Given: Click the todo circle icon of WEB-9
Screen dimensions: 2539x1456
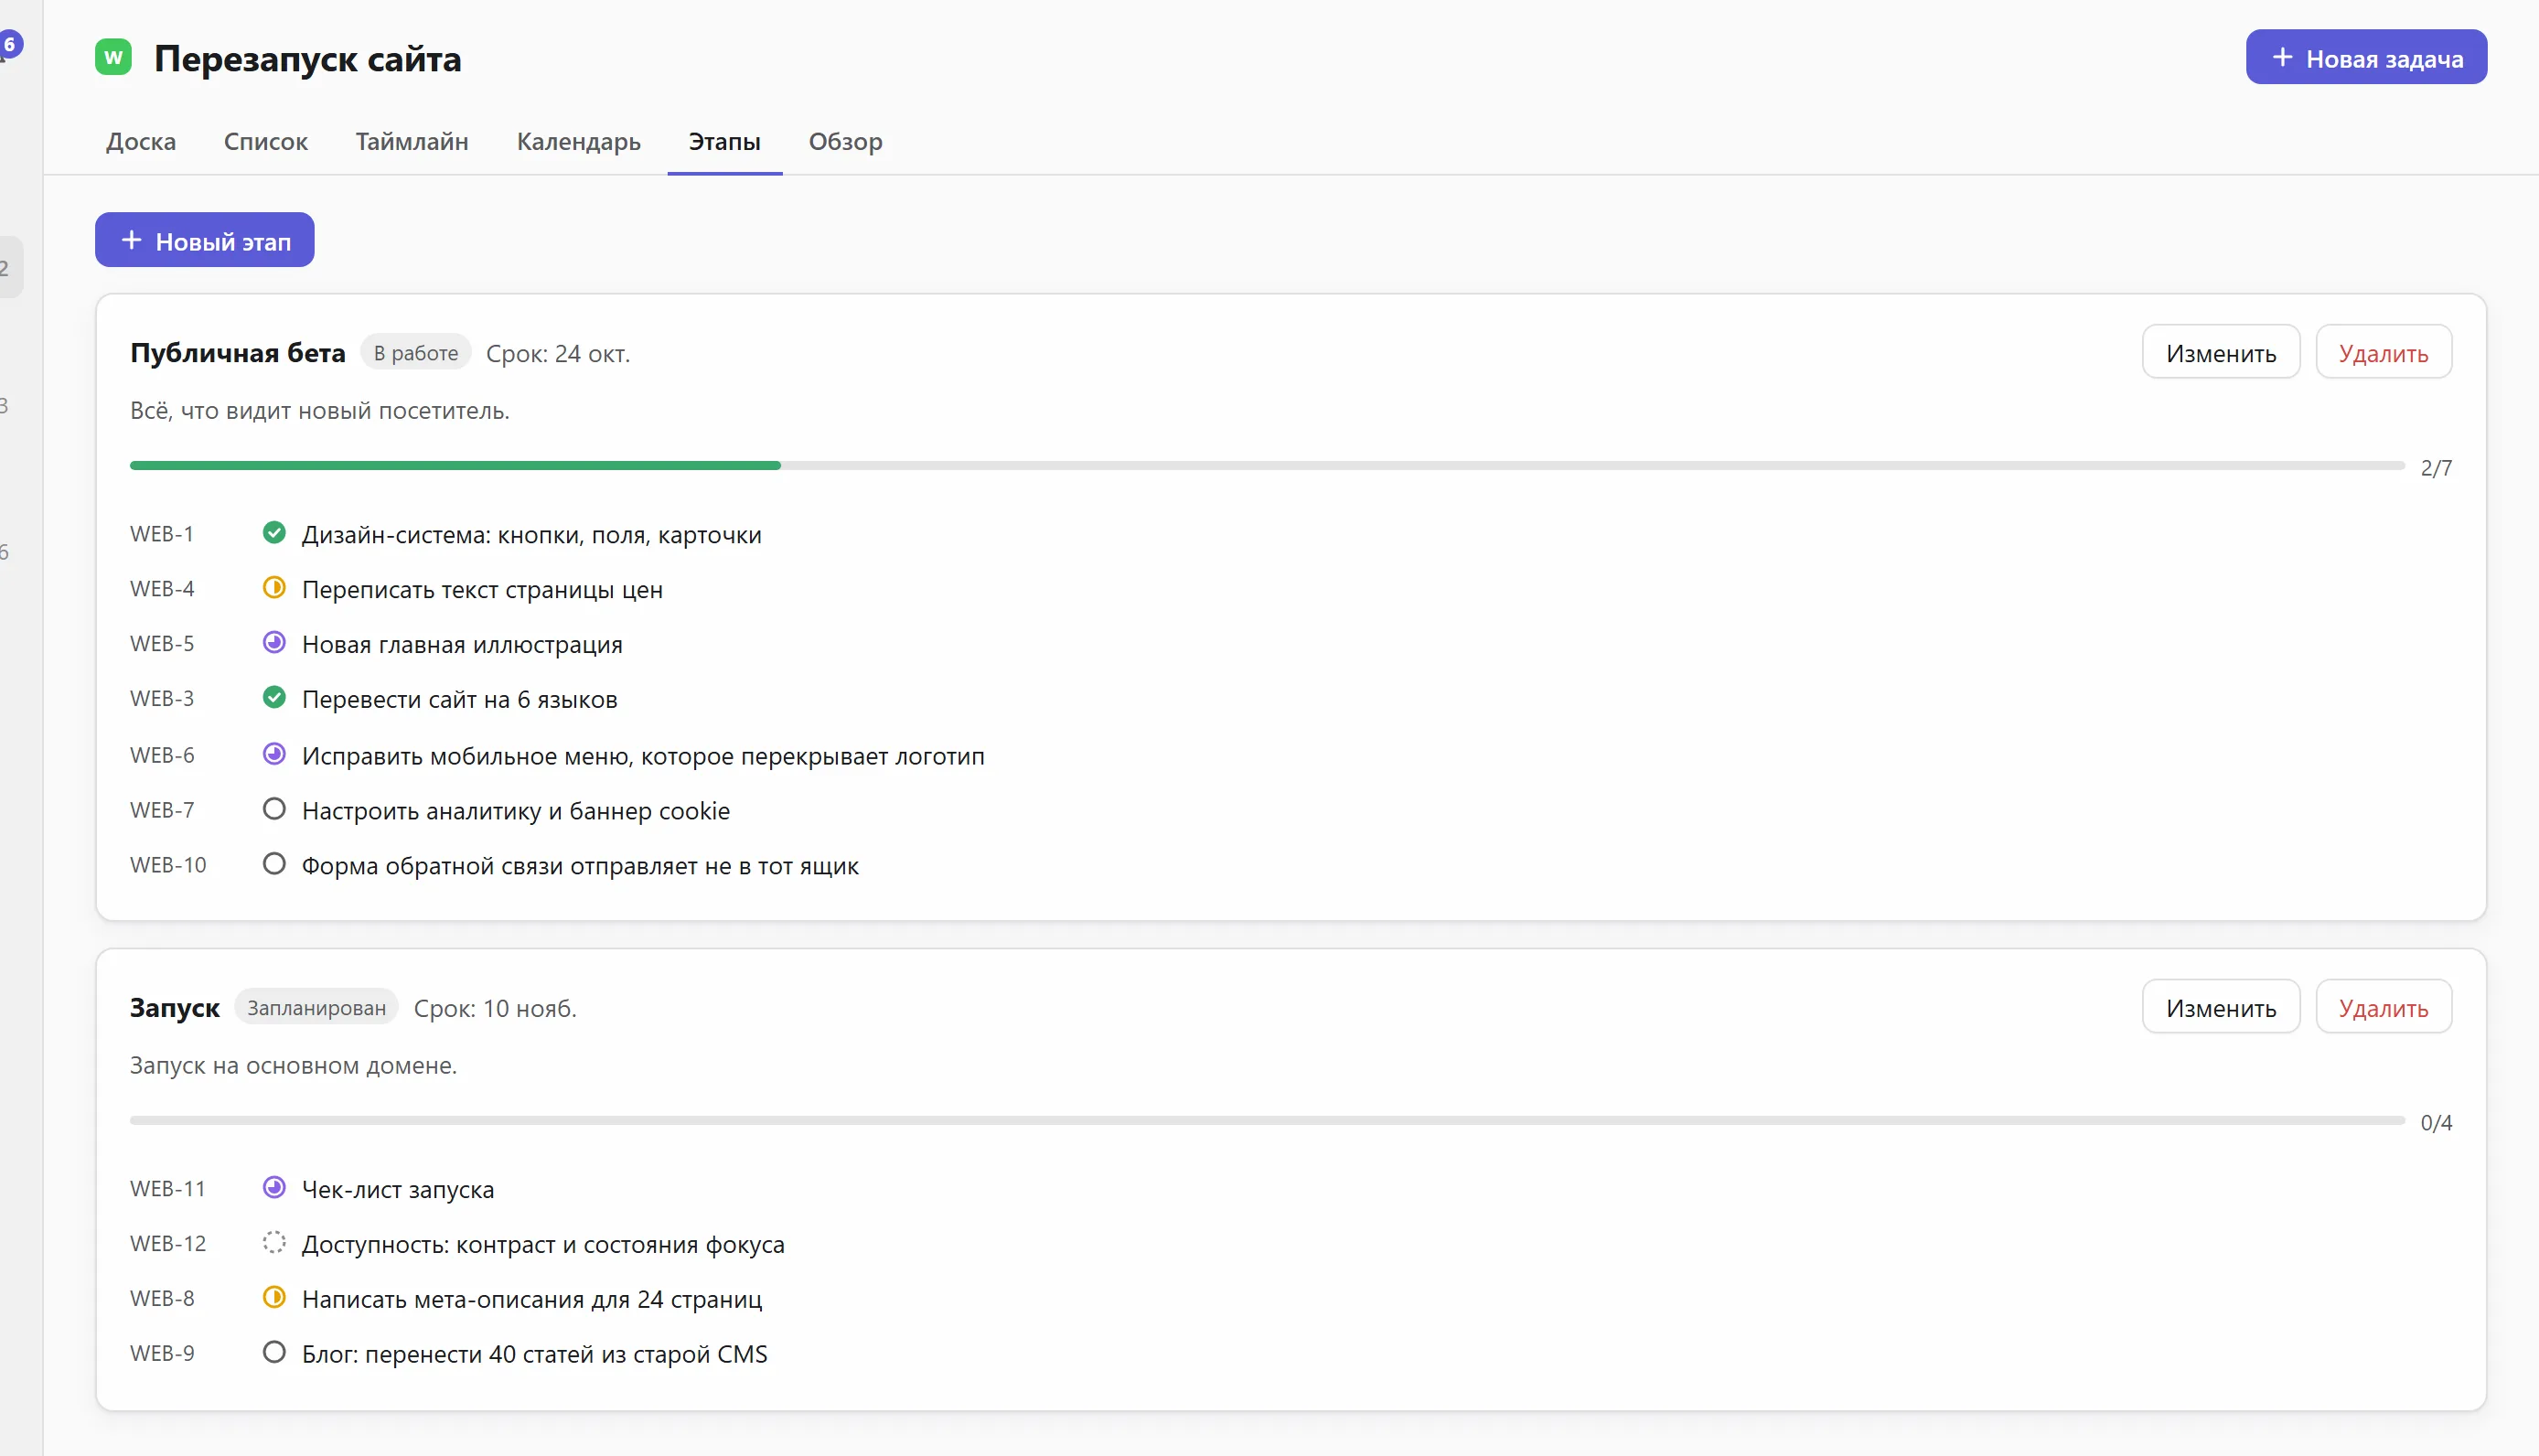Looking at the screenshot, I should 274,1353.
